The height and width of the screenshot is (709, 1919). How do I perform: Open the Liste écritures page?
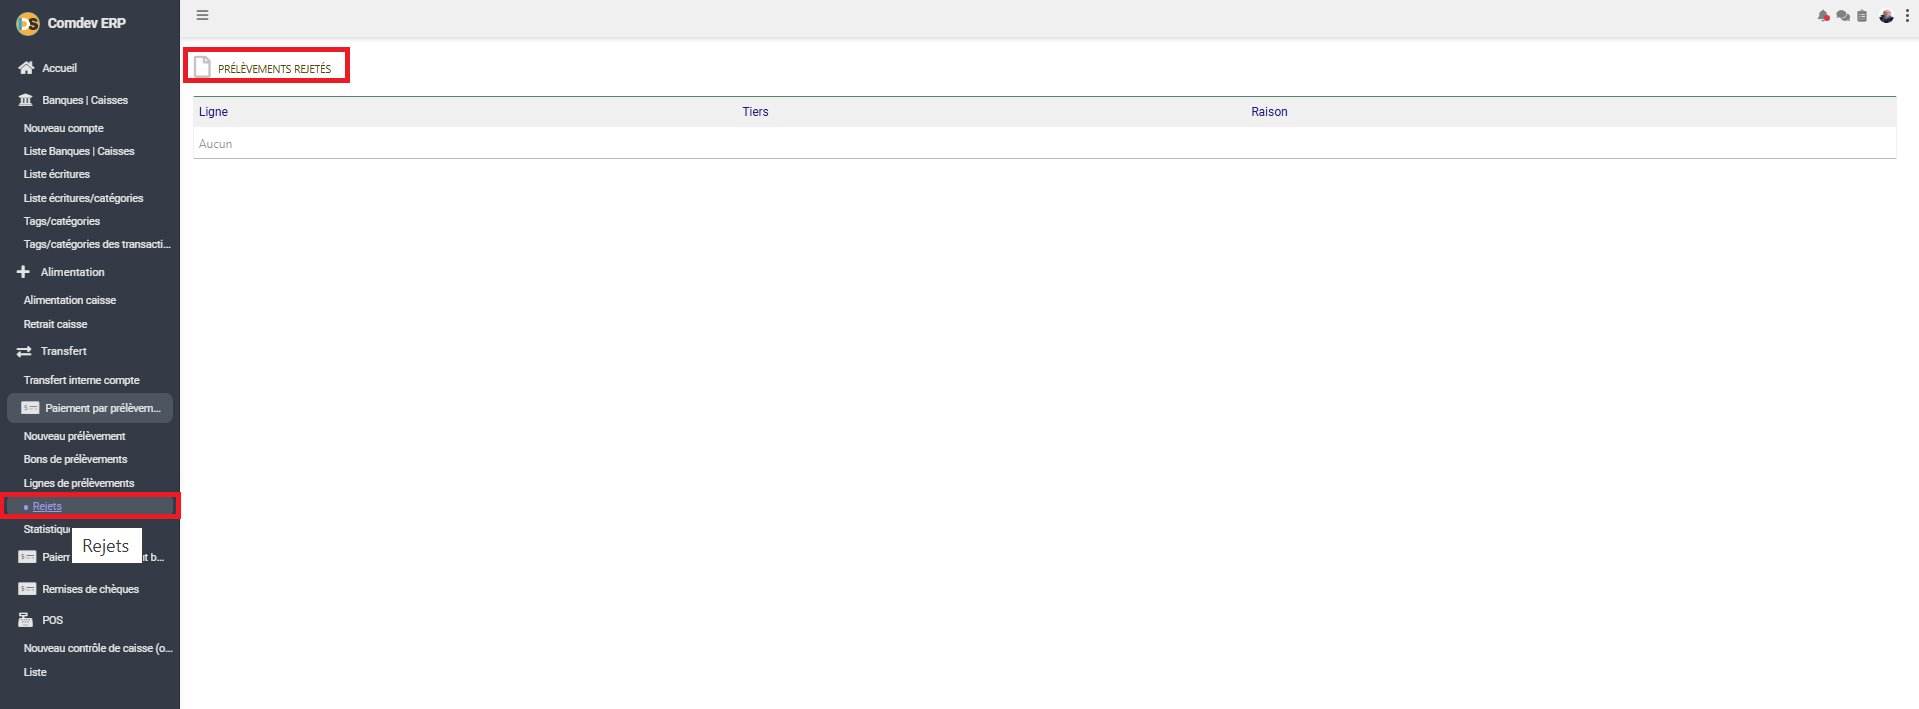click(57, 174)
